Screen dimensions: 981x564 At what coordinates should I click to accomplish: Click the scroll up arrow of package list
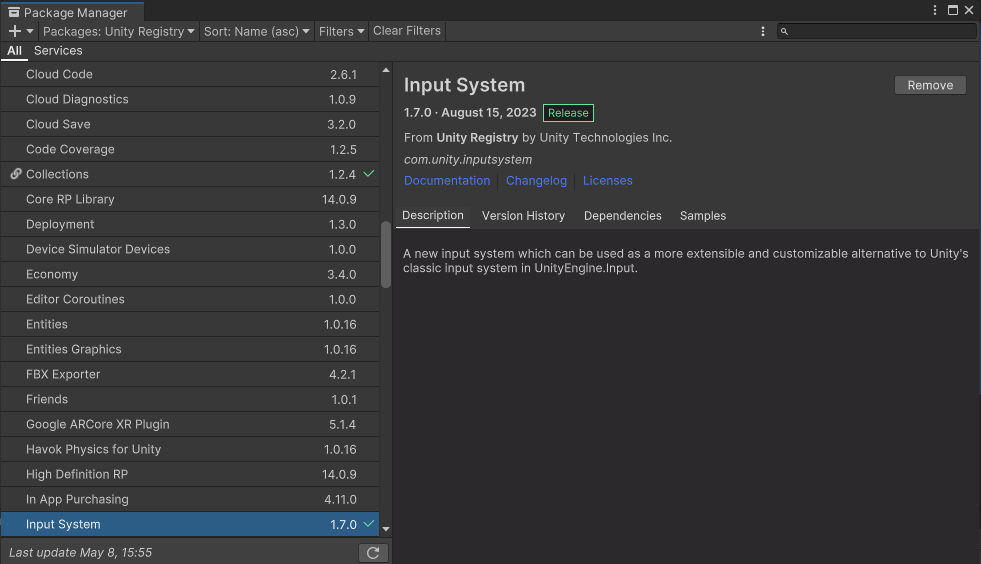click(x=386, y=70)
